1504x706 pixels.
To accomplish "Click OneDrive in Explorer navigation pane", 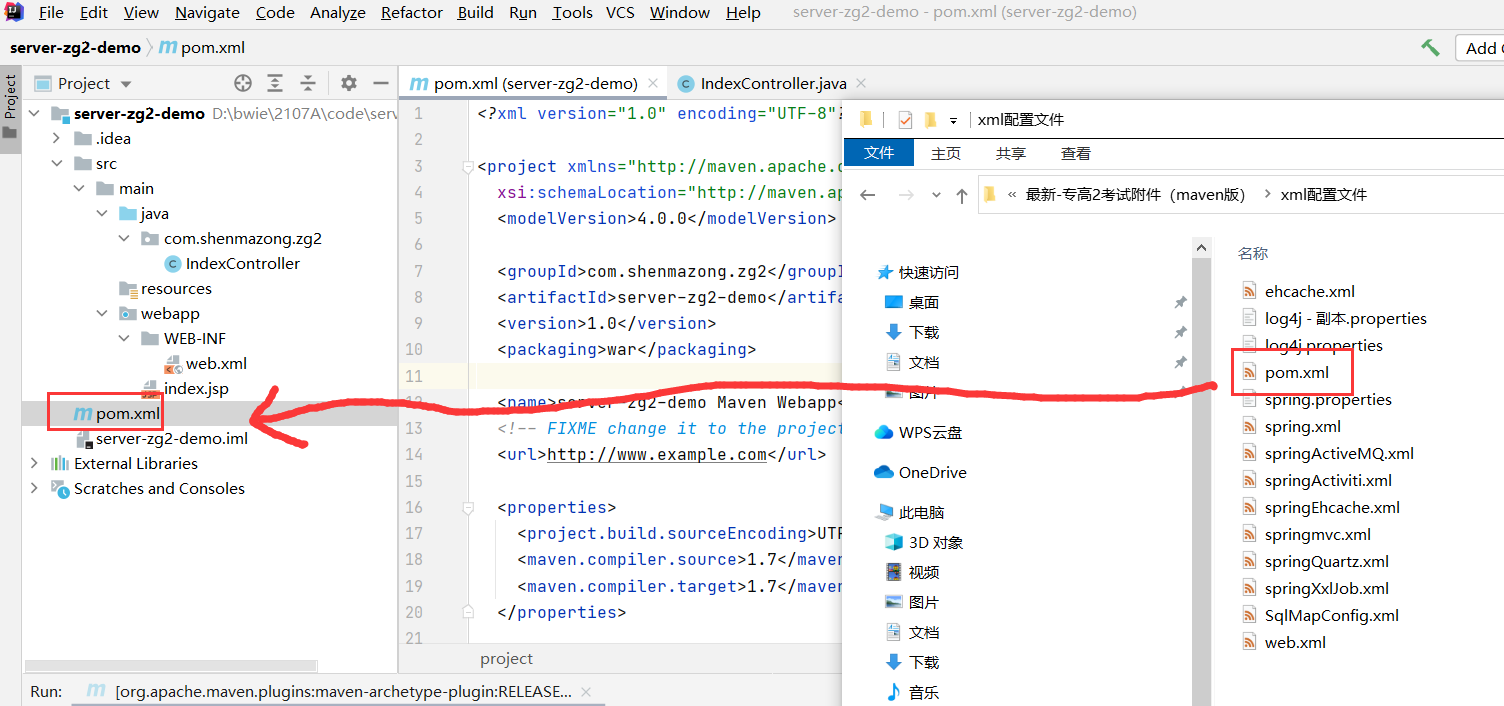I will (x=932, y=472).
